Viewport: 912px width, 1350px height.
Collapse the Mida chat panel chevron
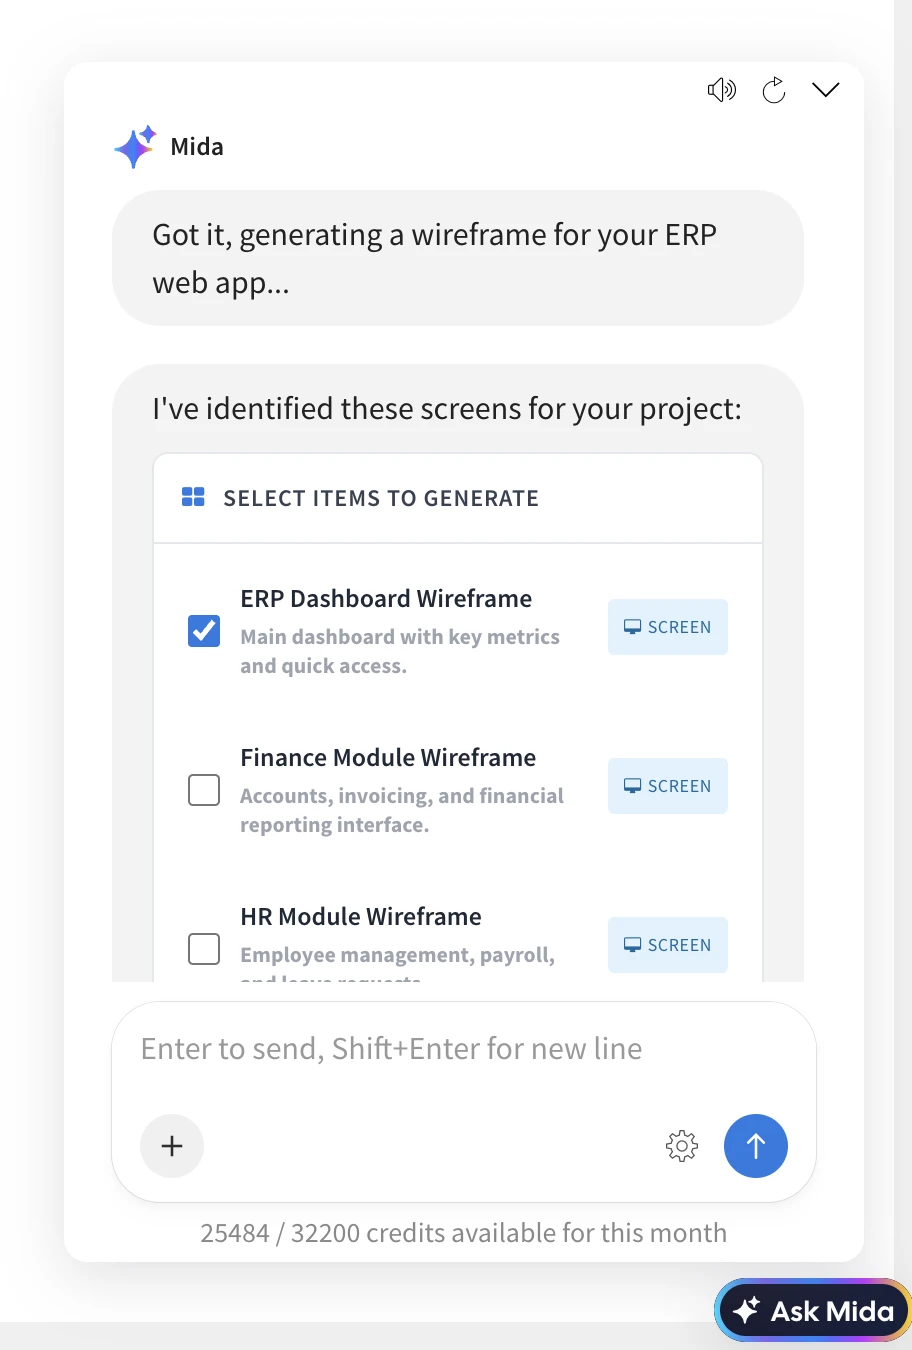click(826, 90)
